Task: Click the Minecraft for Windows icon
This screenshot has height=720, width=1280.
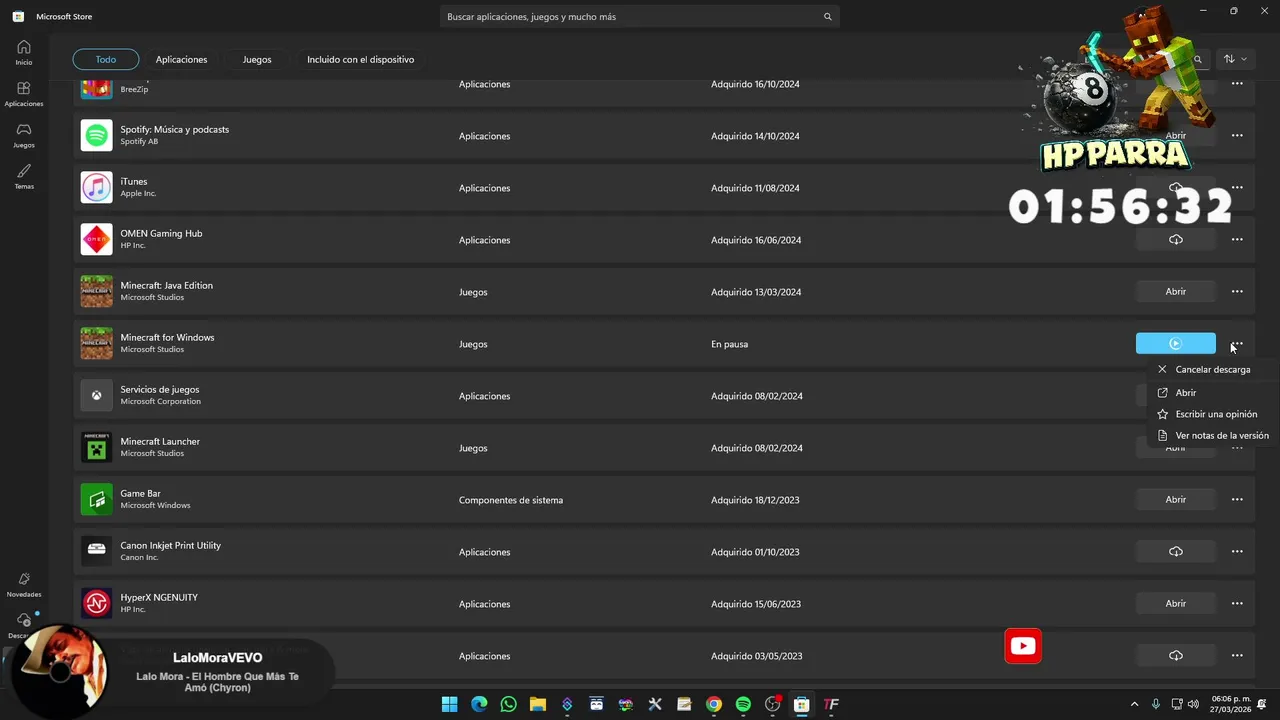Action: 97,344
